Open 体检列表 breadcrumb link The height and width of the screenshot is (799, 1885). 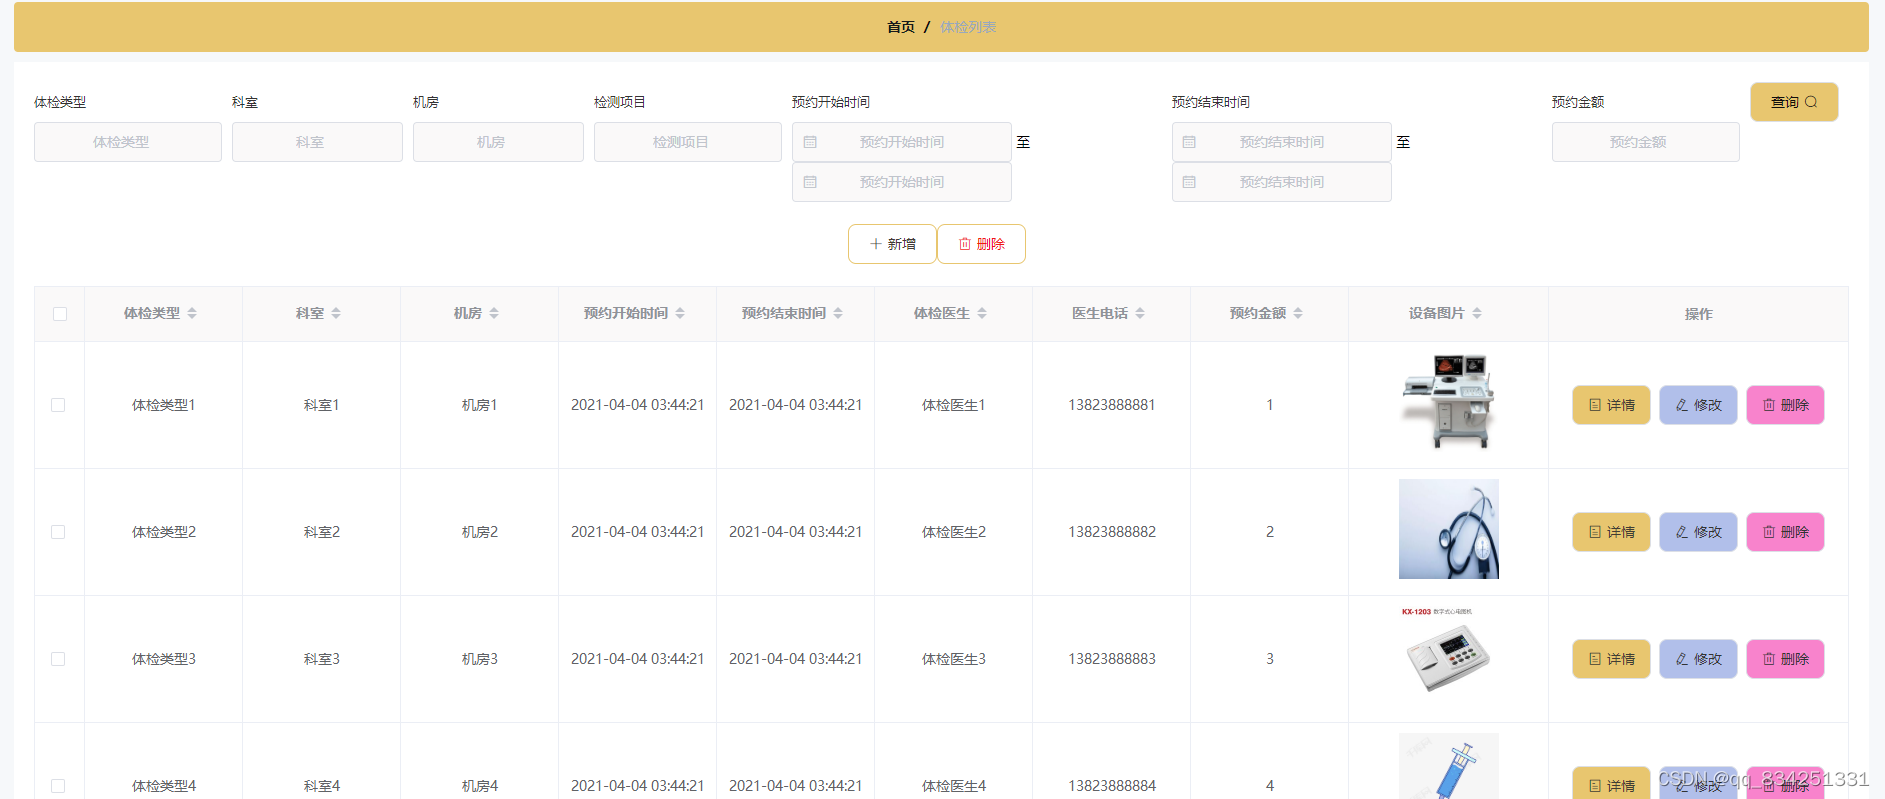(968, 27)
